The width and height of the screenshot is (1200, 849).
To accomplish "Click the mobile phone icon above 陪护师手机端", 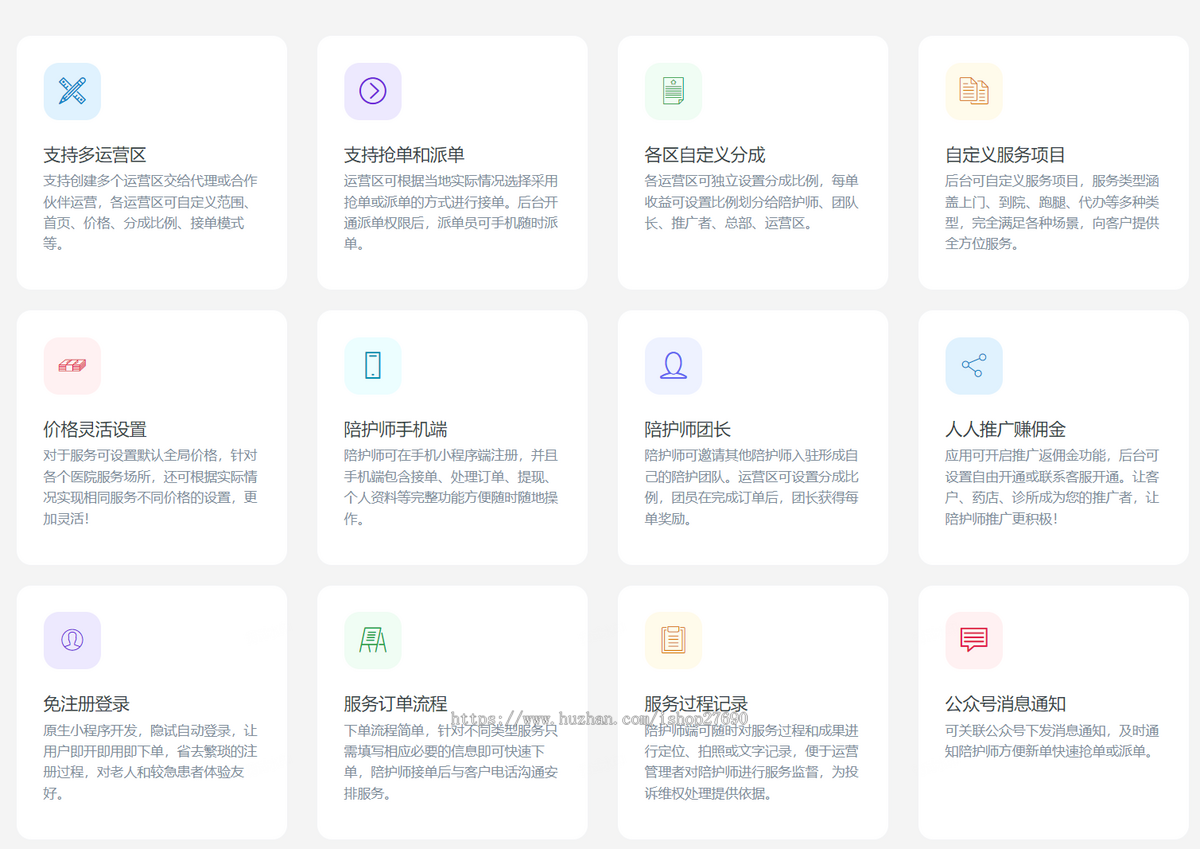I will click(373, 366).
